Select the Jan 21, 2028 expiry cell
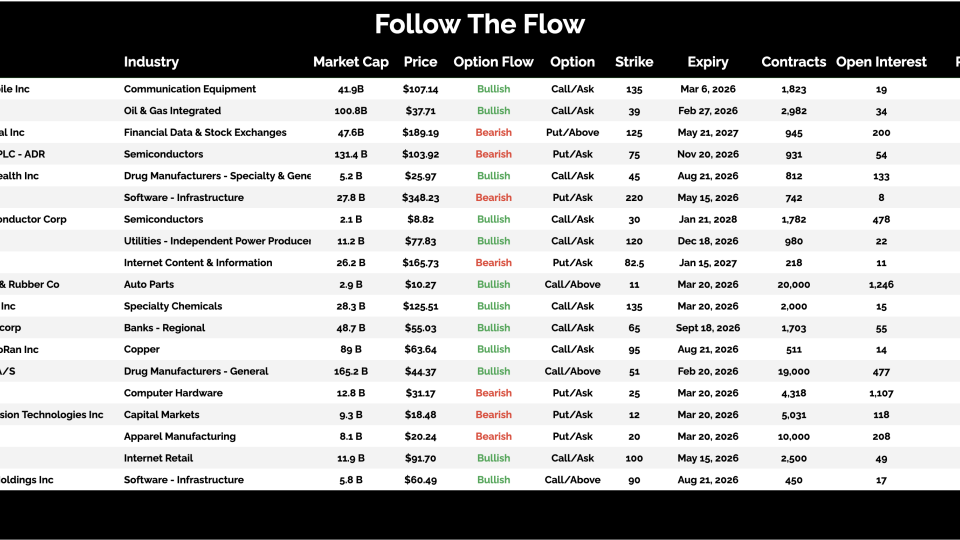This screenshot has height=540, width=960. [x=707, y=220]
